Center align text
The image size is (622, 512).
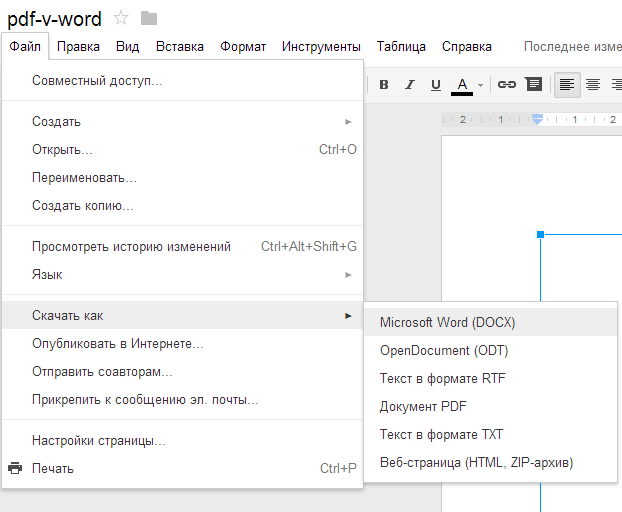(x=593, y=84)
